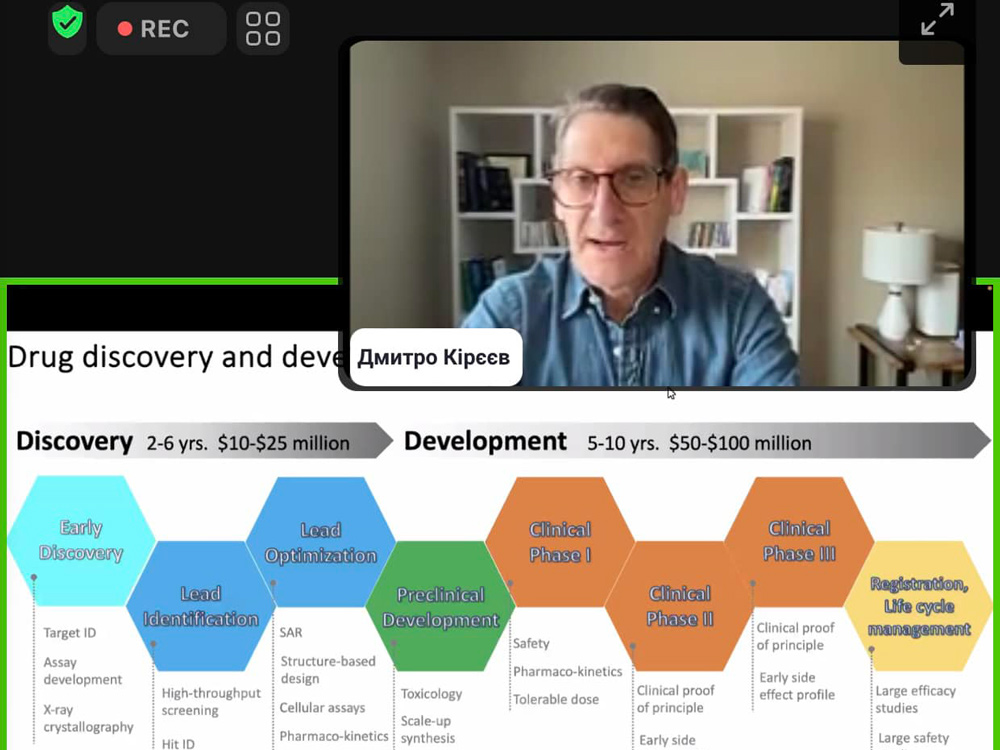Tap the Дмитро Кірєєв name label
This screenshot has height=750, width=1000.
tap(436, 359)
